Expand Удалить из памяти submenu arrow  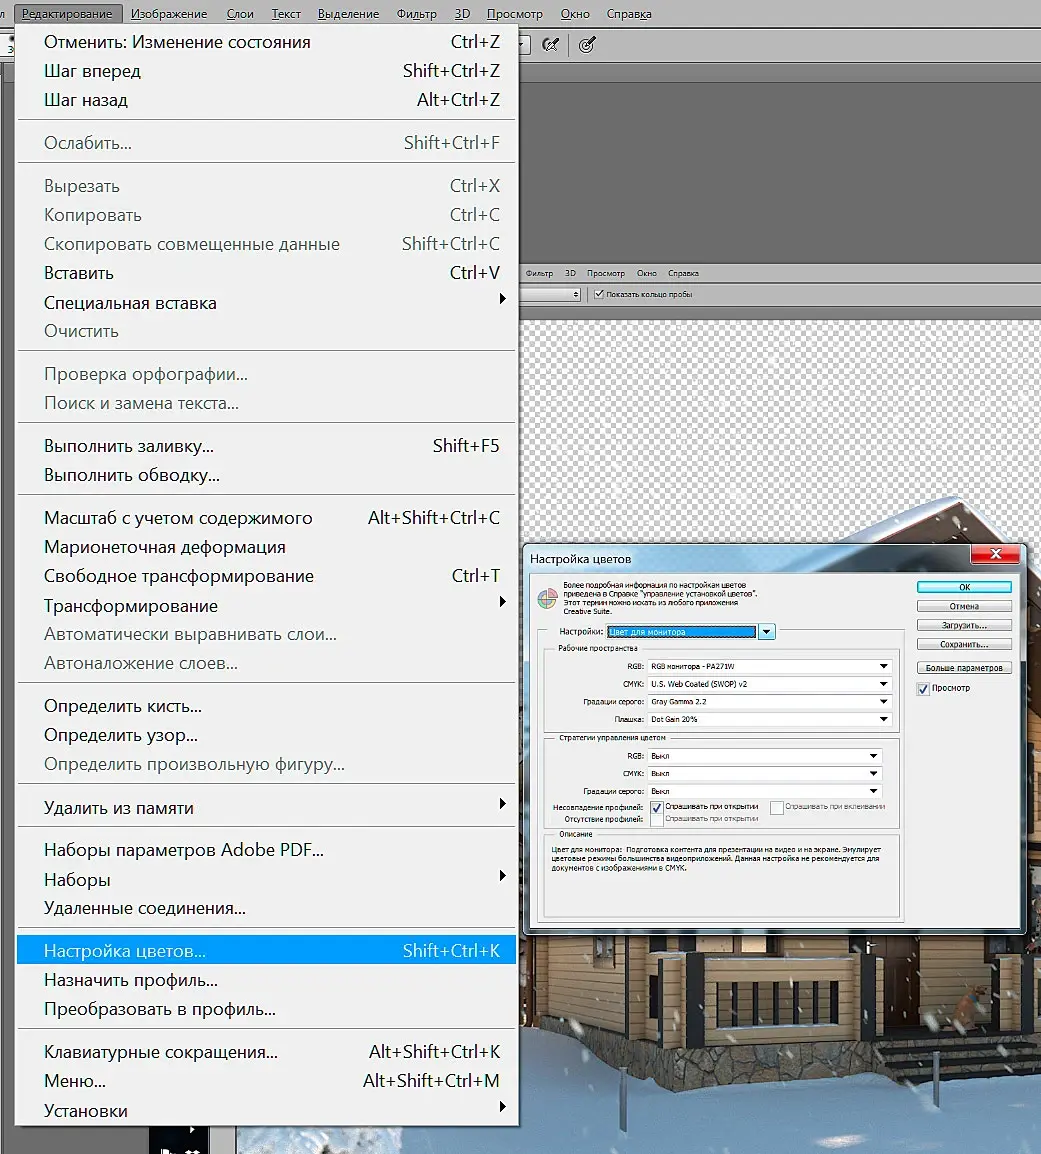502,804
